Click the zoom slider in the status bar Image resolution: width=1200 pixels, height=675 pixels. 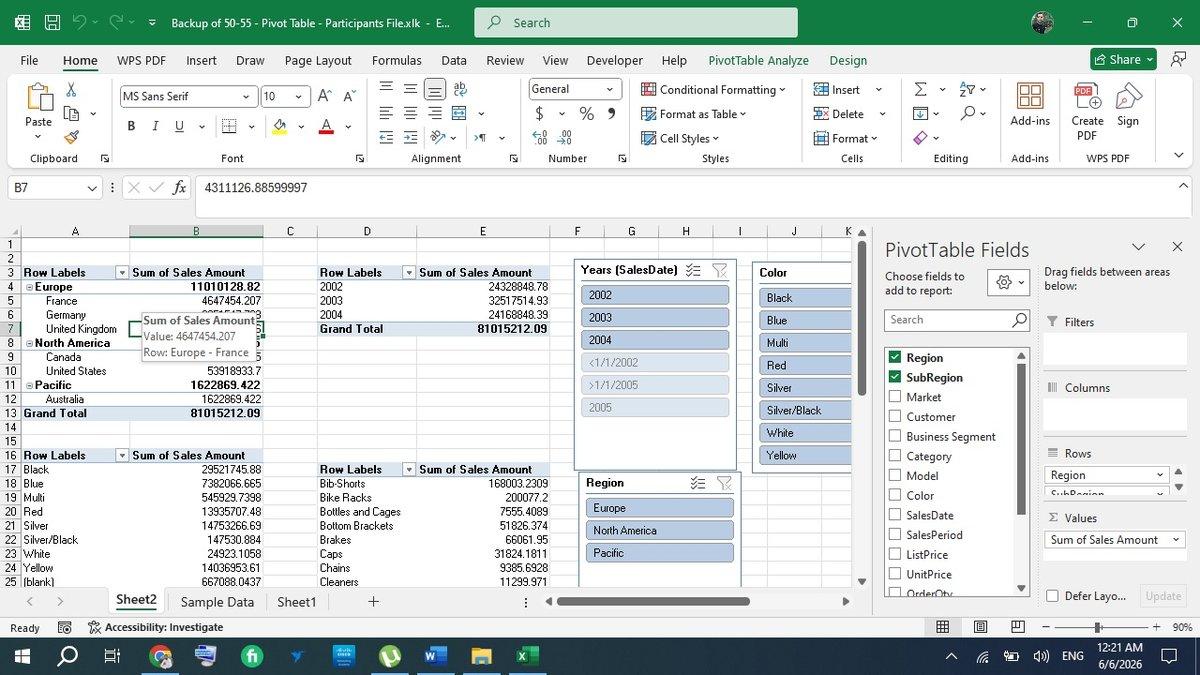(1098, 627)
